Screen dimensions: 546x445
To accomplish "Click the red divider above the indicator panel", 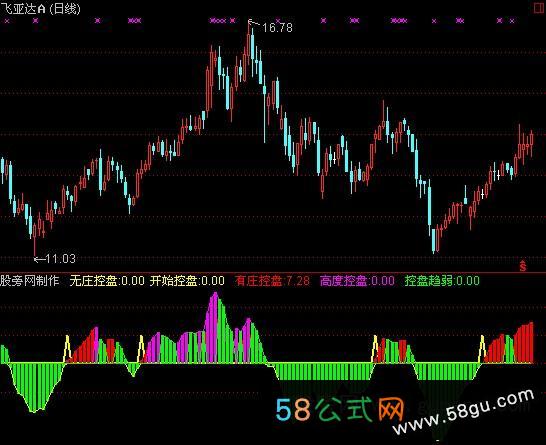I will (273, 272).
